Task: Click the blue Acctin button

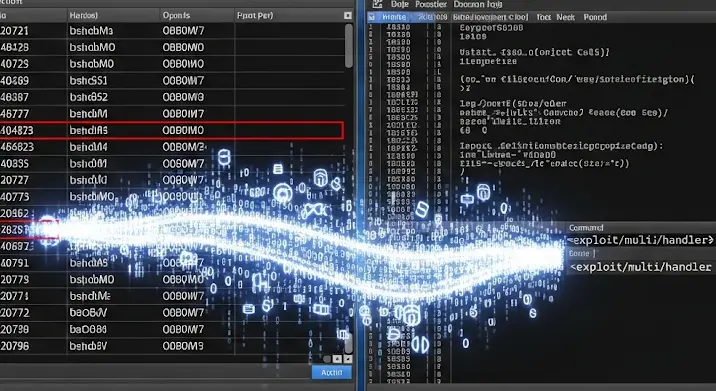Action: pos(332,372)
